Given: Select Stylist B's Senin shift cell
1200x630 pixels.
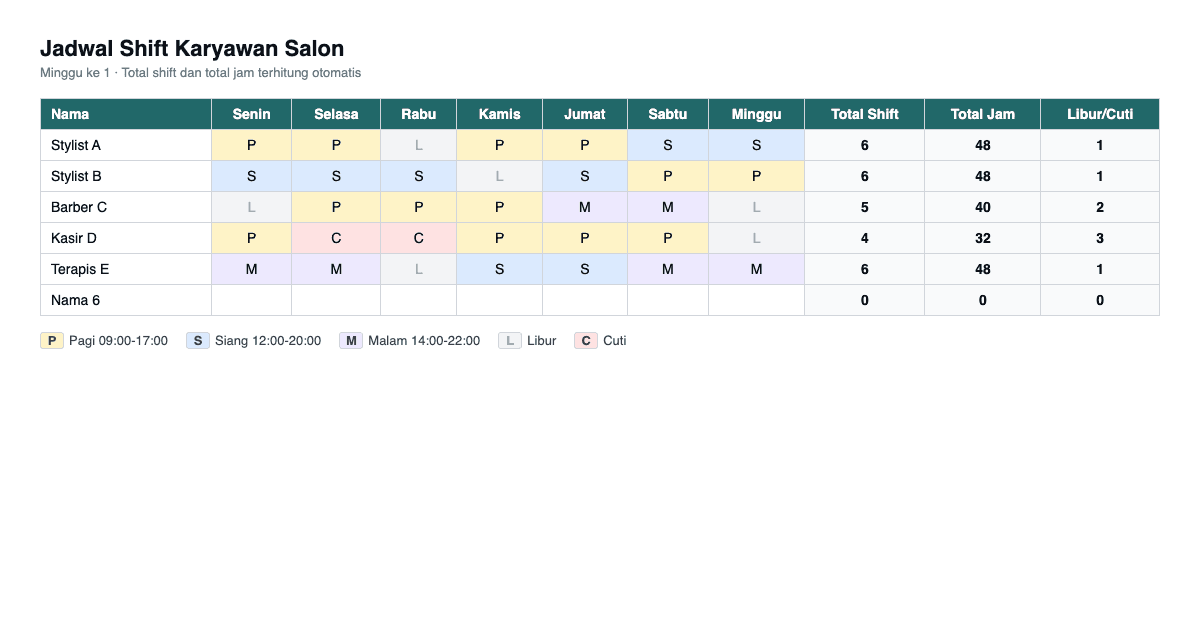Looking at the screenshot, I should [x=251, y=176].
